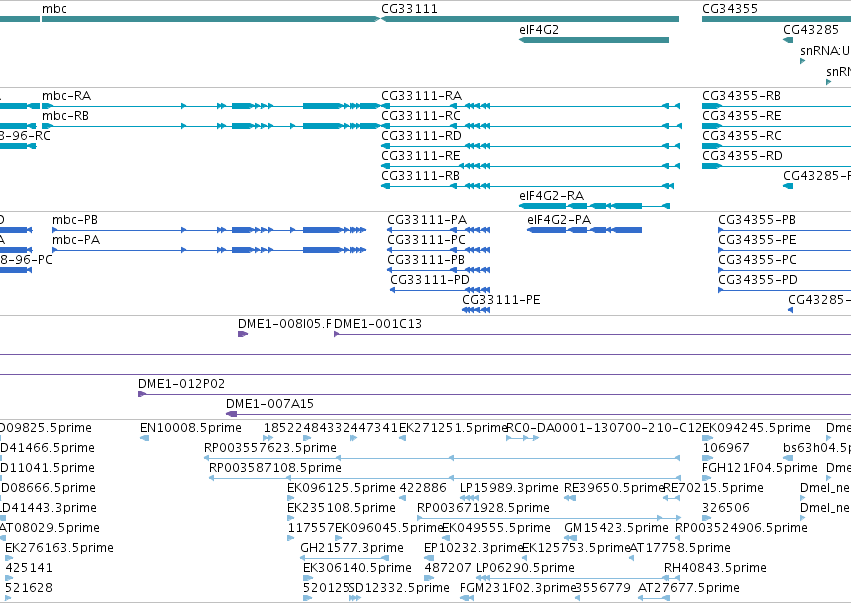
Task: Click the eIF4G2-PA protein label
Action: tap(559, 220)
